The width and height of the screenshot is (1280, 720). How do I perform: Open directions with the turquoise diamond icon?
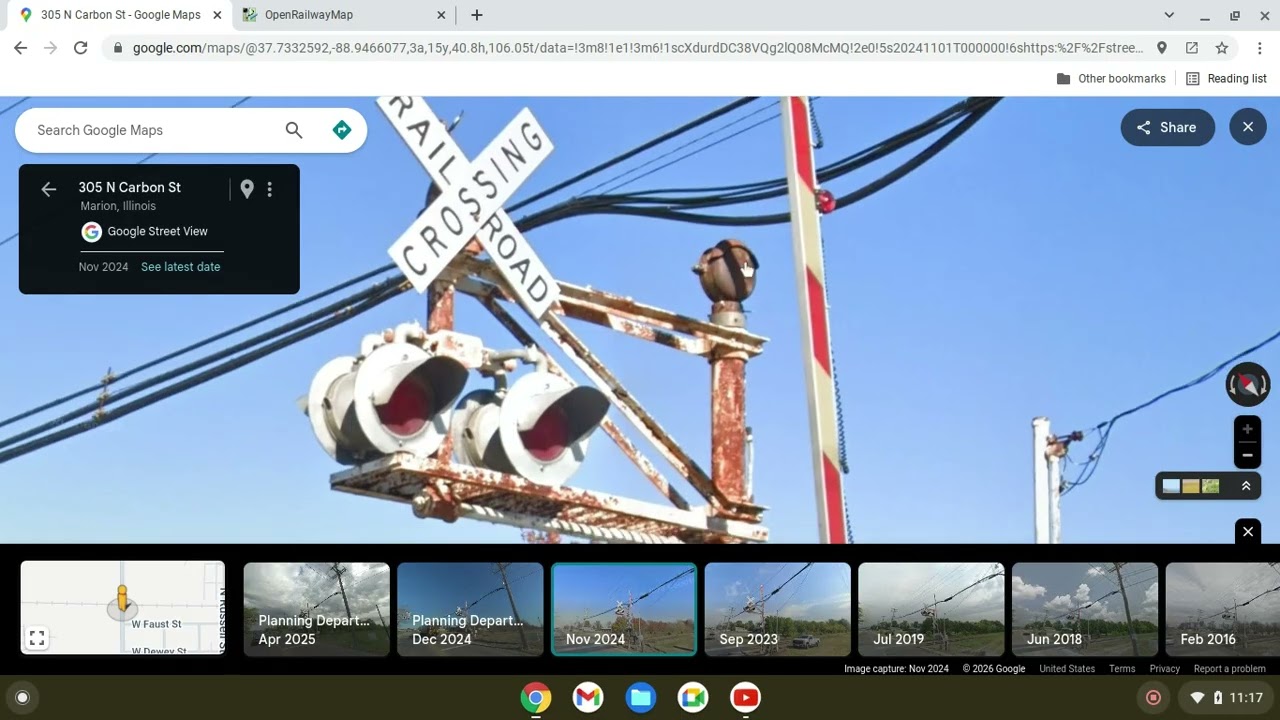[x=342, y=130]
